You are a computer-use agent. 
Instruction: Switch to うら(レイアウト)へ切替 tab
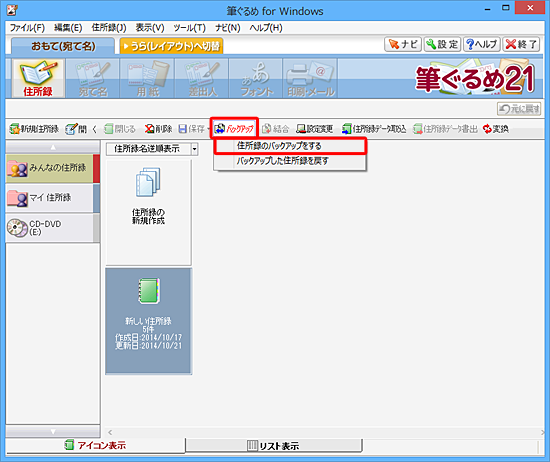tap(171, 46)
